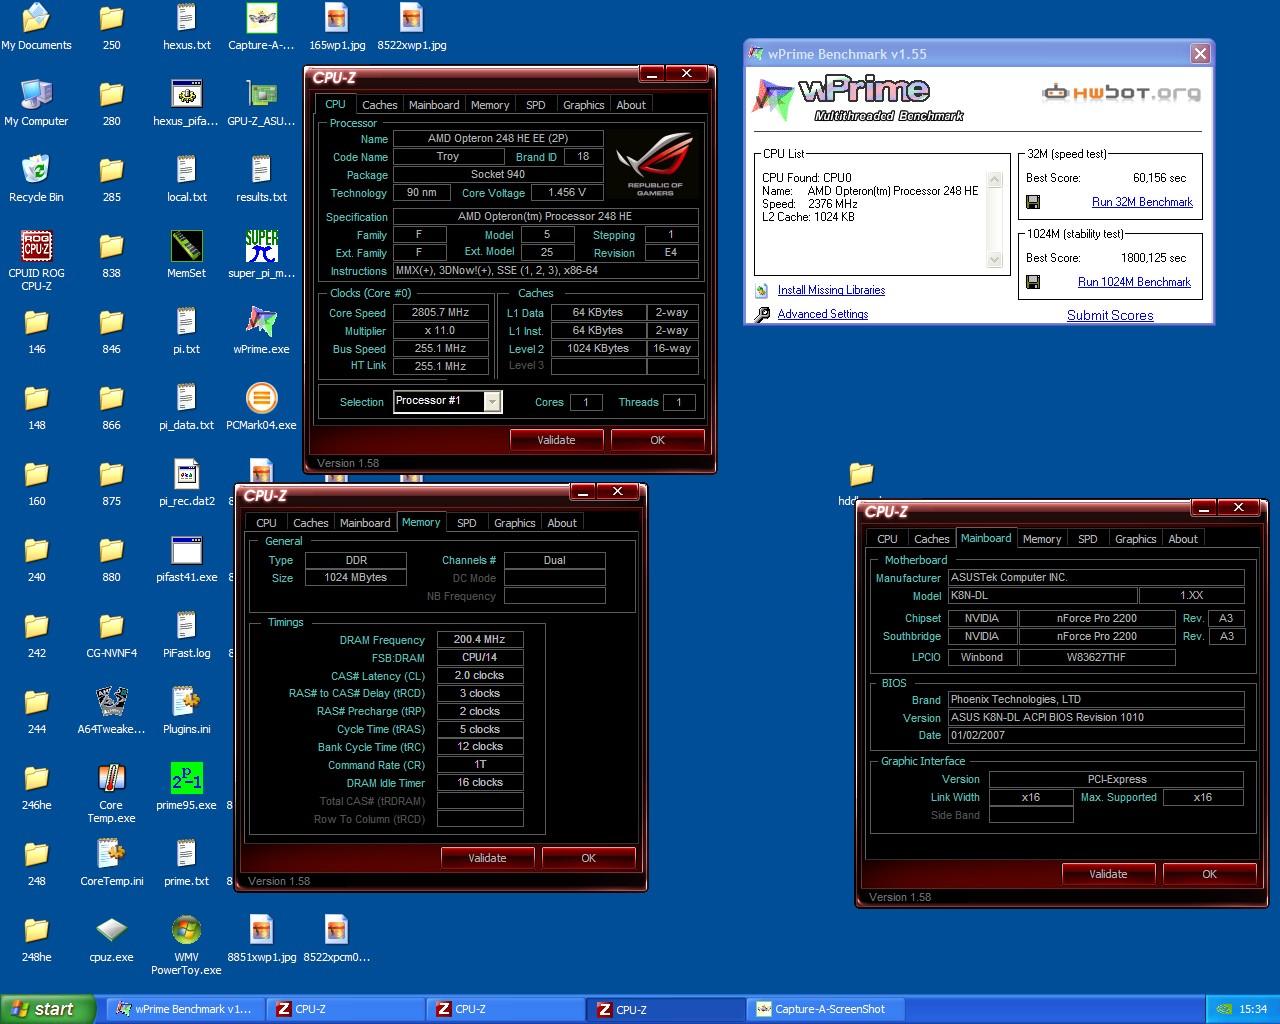Image resolution: width=1280 pixels, height=1024 pixels.
Task: Switch to Memory tab in CPU-Z Mainboard window
Action: [1042, 539]
